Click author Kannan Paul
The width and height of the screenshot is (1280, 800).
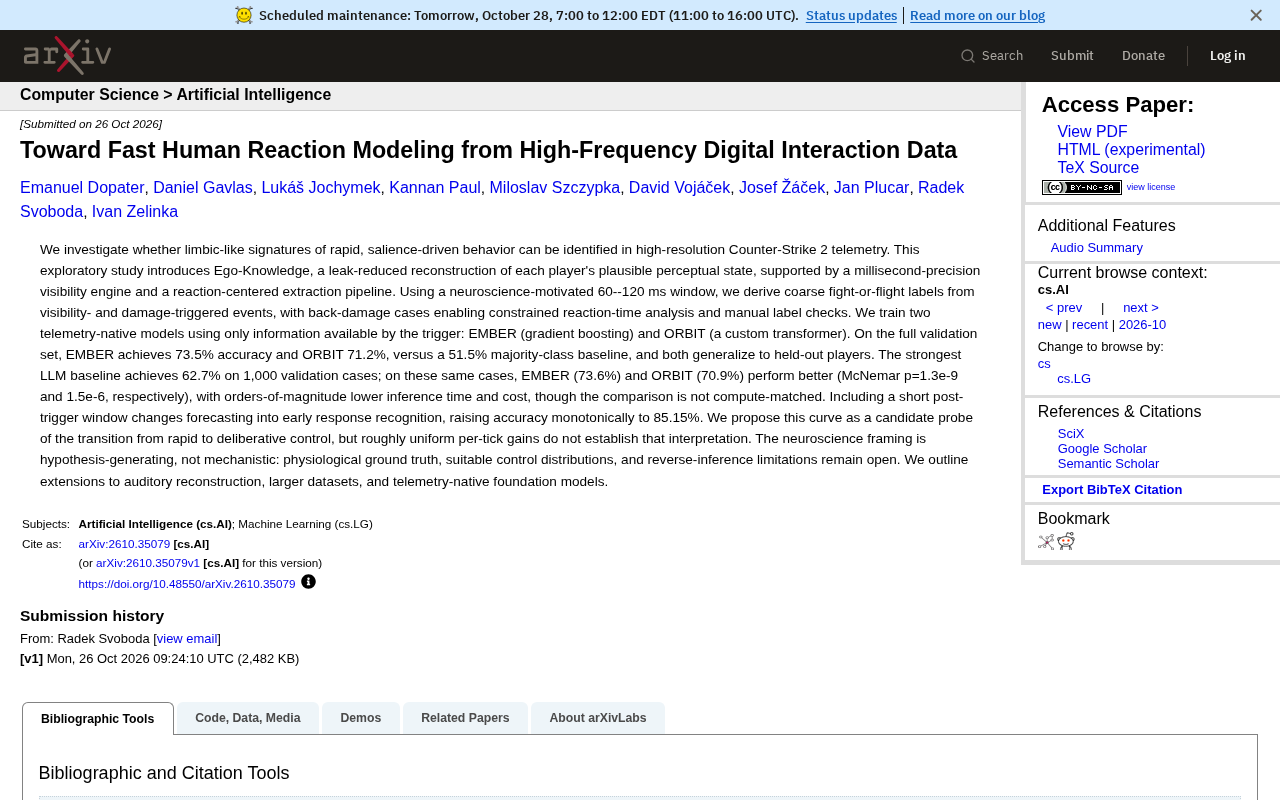(x=435, y=188)
